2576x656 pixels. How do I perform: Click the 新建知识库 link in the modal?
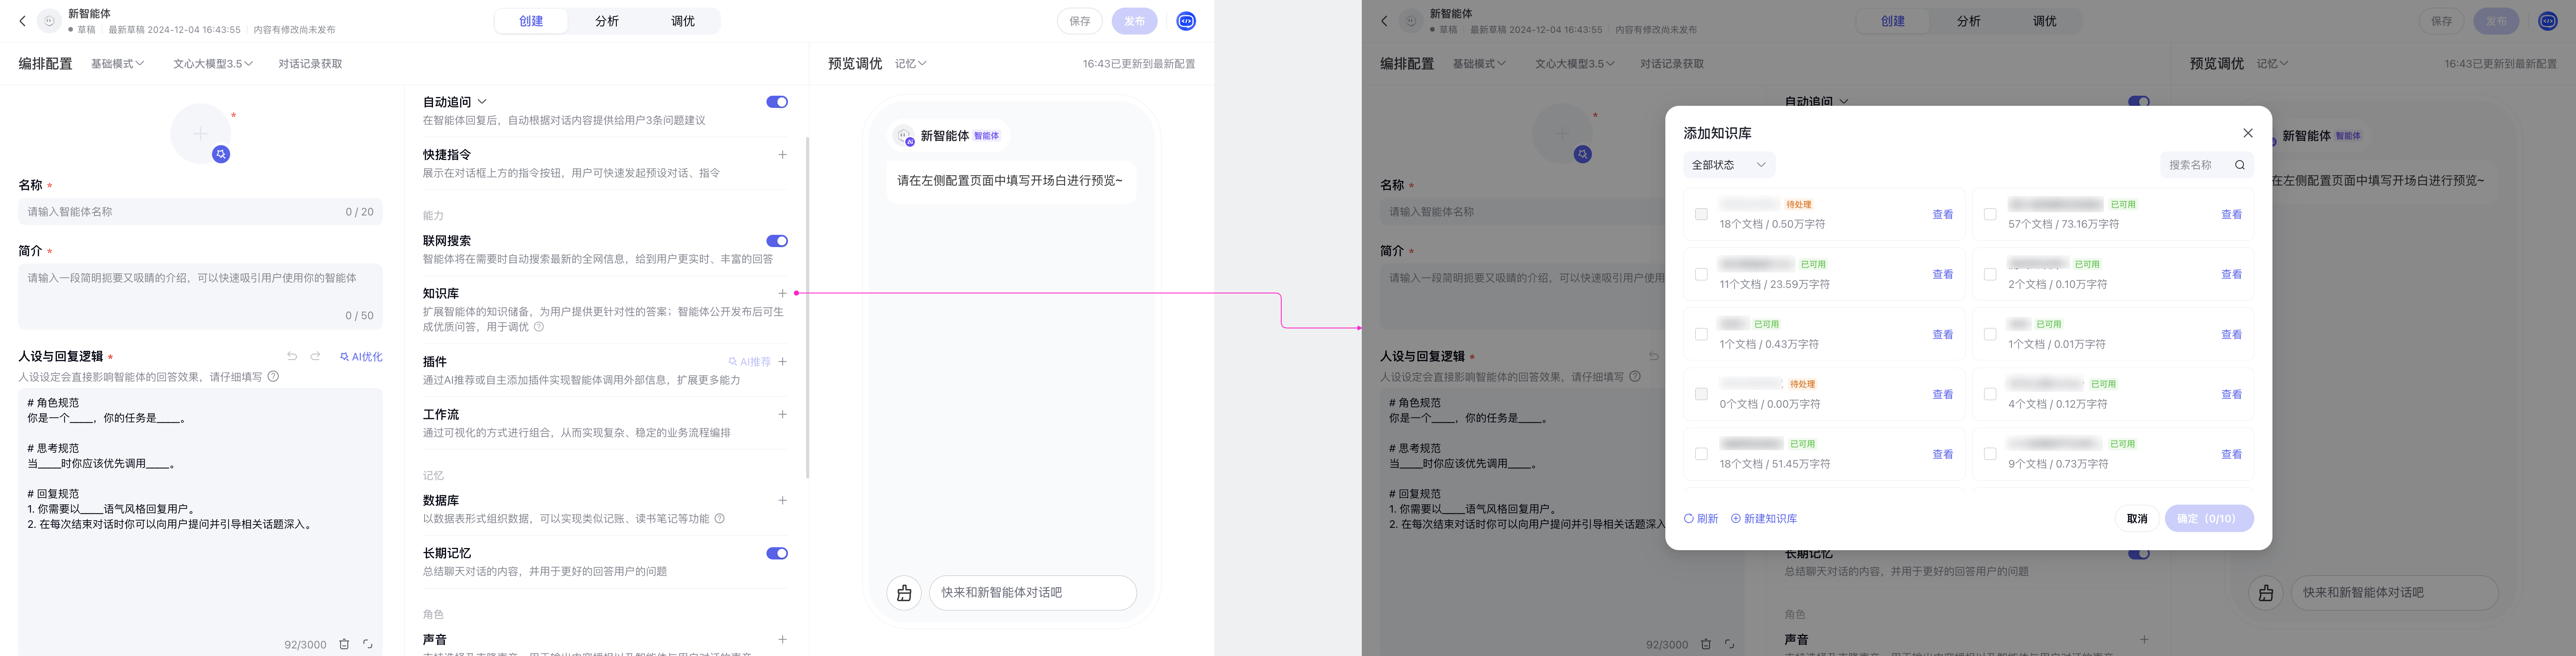[1767, 518]
